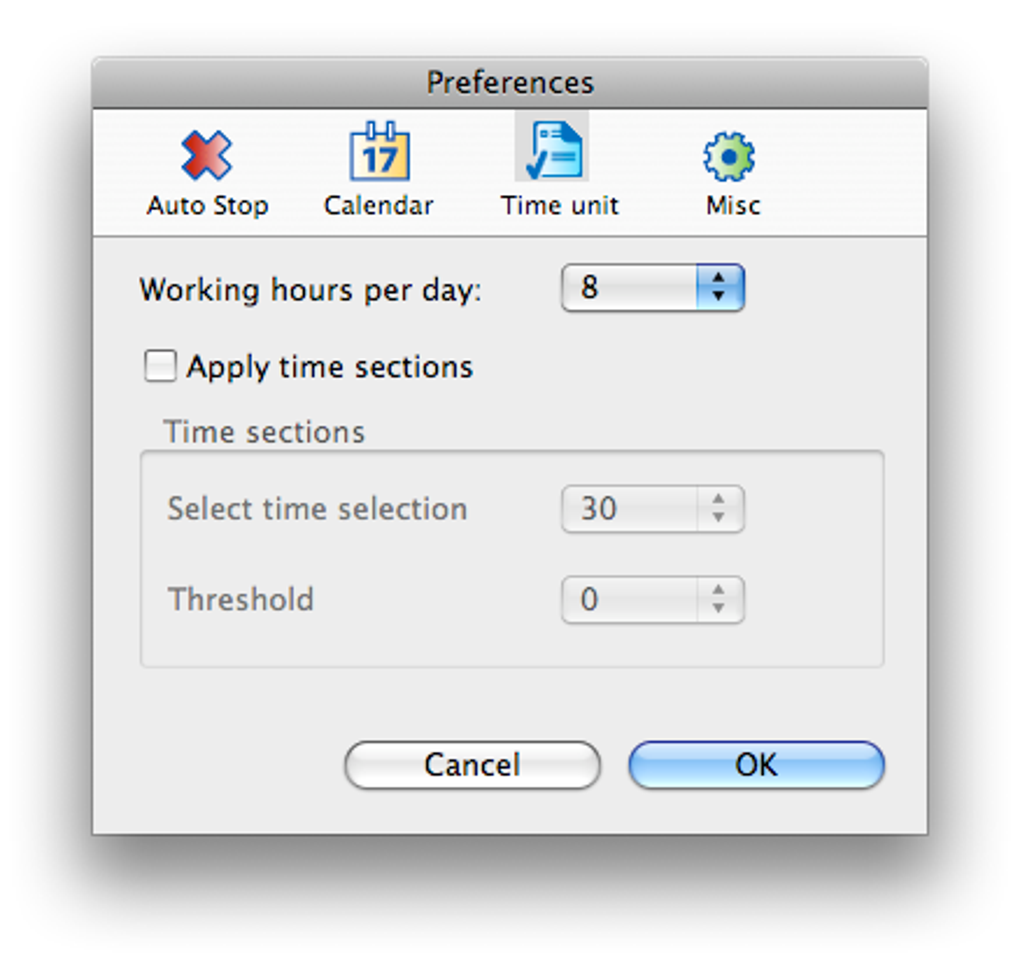Click the Cancel button
1020x962 pixels.
(x=471, y=765)
